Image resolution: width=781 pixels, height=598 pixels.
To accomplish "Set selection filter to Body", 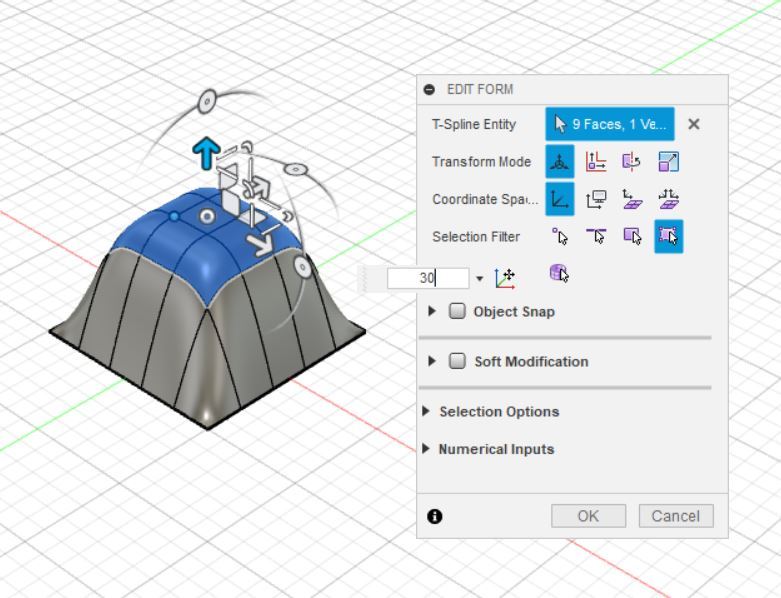I will 559,274.
